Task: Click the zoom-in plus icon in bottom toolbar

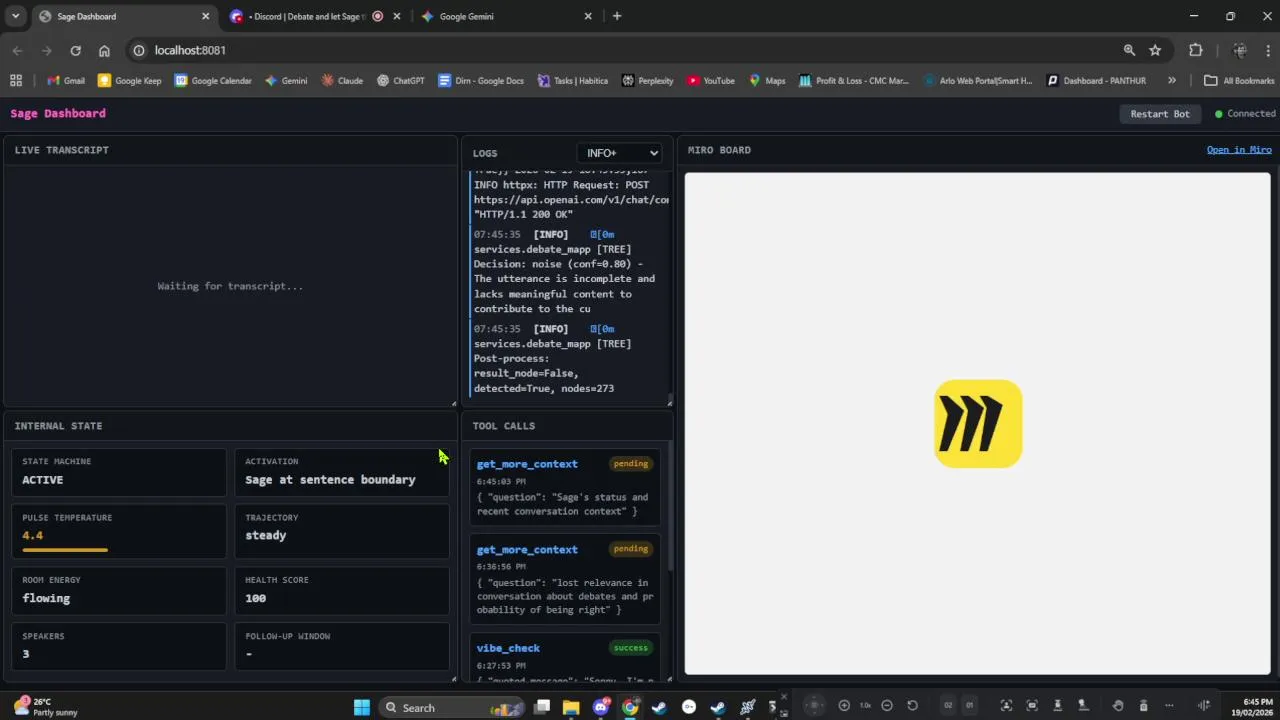Action: 844,706
